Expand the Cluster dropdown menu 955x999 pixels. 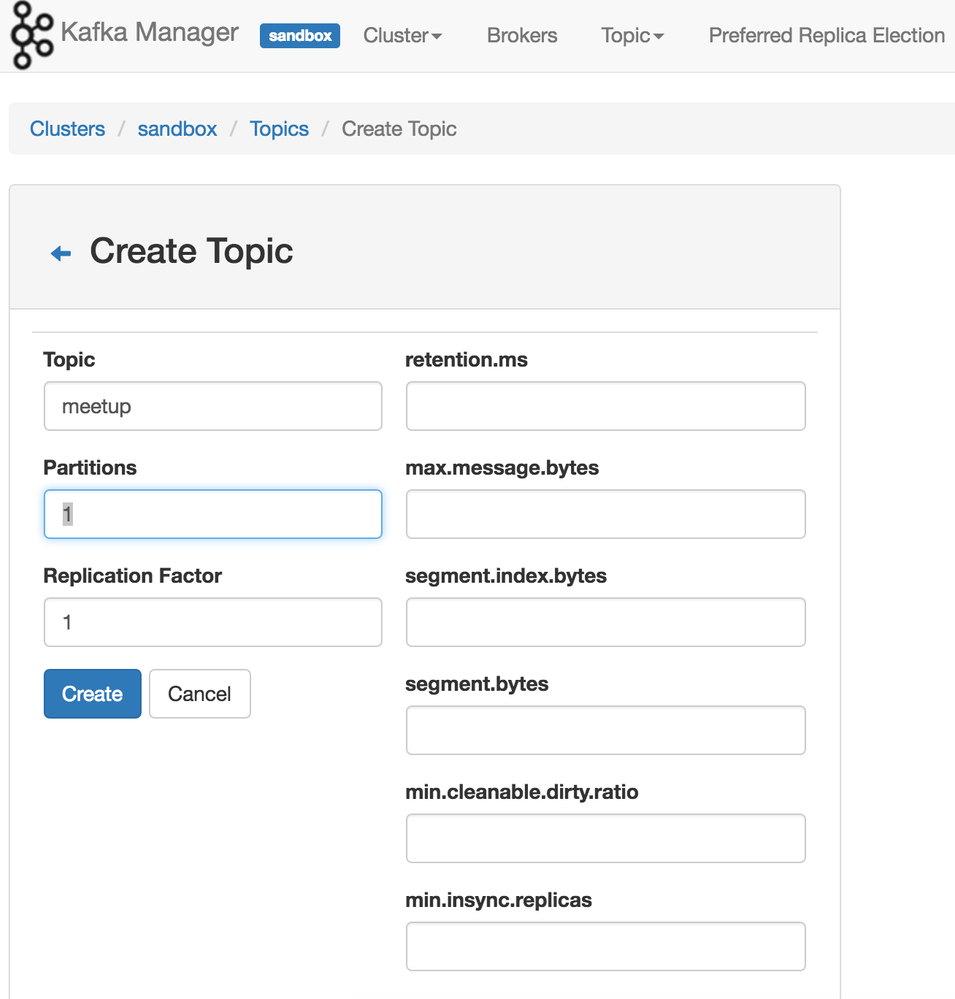point(402,36)
